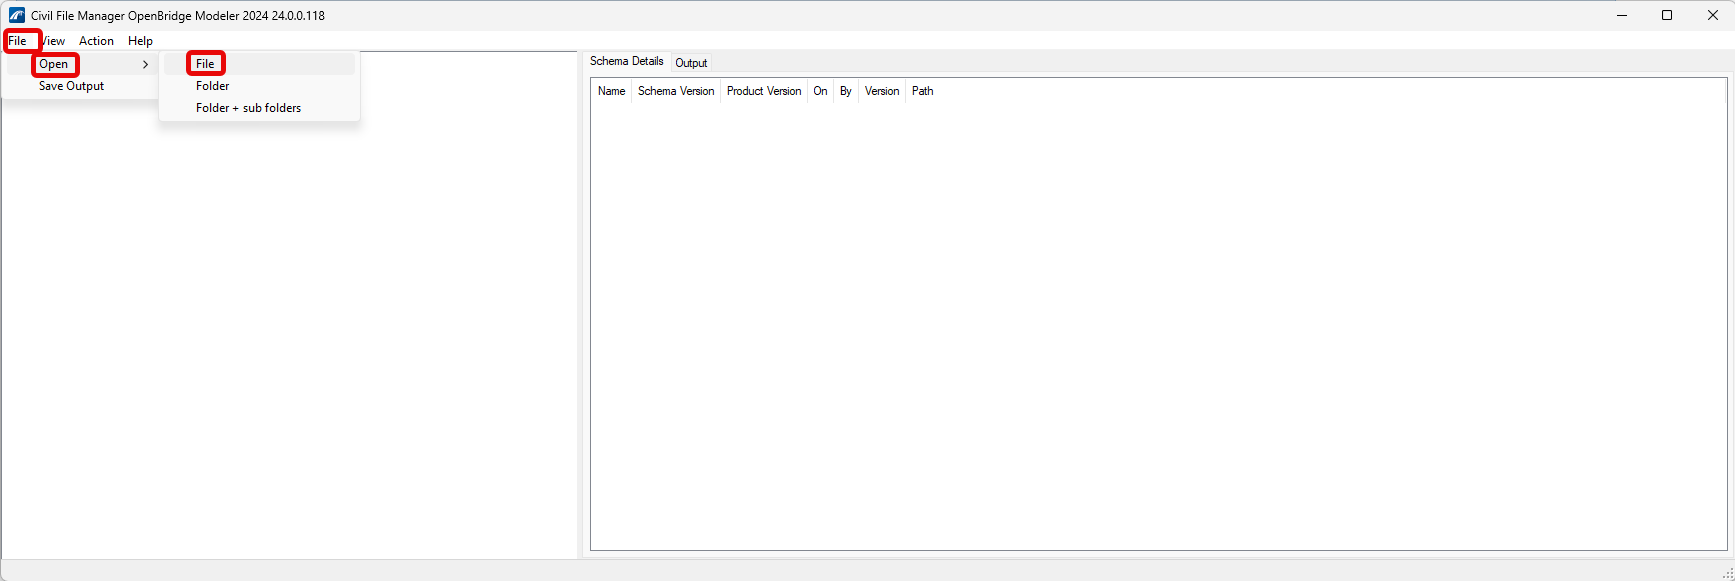Sort by the Product Version column header
The image size is (1735, 581).
point(764,91)
